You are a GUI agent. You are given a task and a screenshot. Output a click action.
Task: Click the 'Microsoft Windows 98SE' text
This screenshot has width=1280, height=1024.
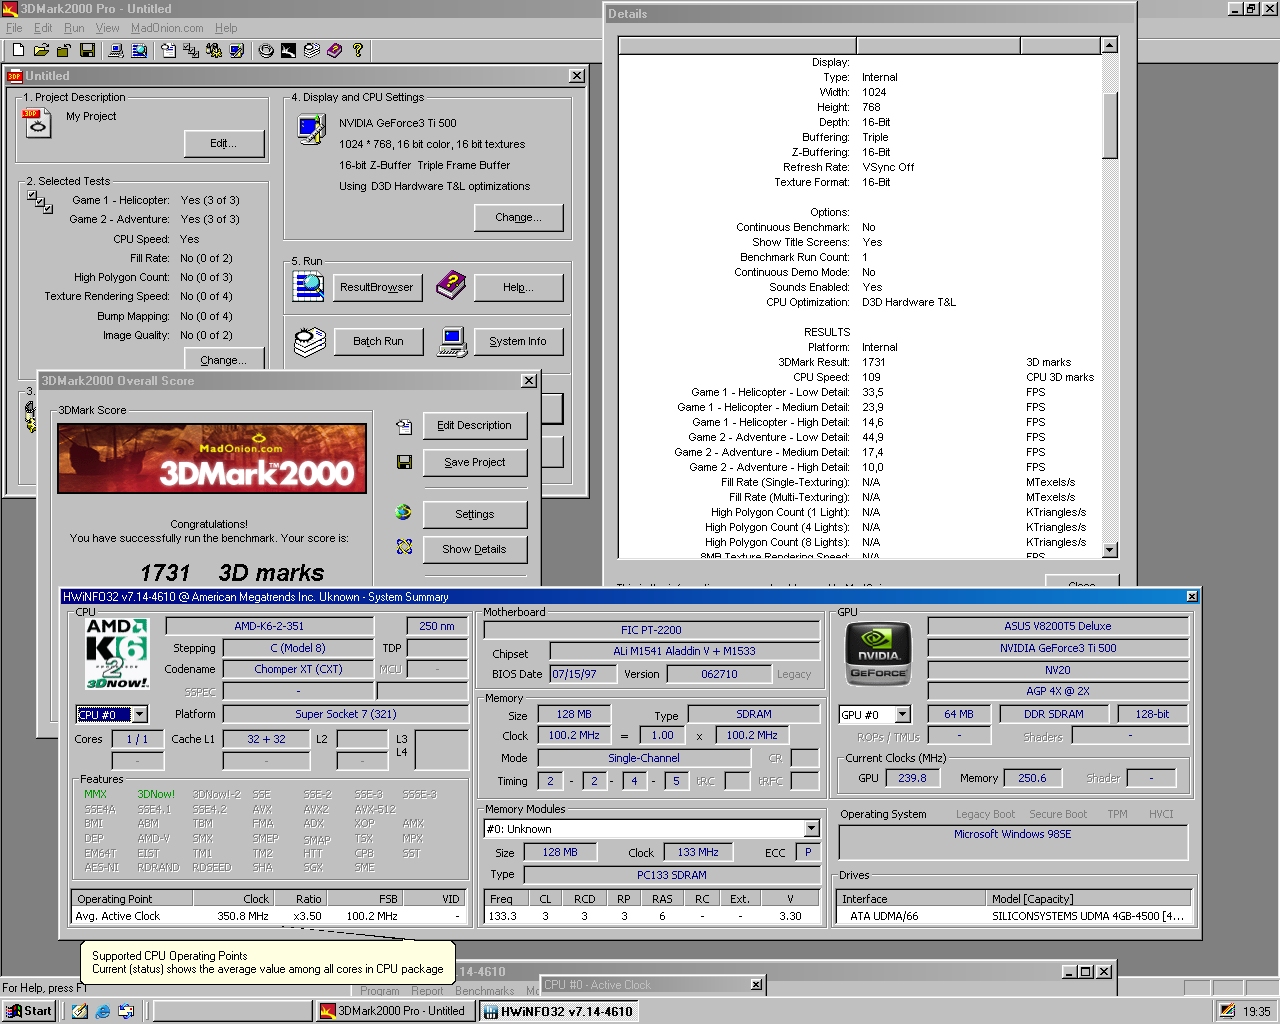pyautogui.click(x=1012, y=834)
